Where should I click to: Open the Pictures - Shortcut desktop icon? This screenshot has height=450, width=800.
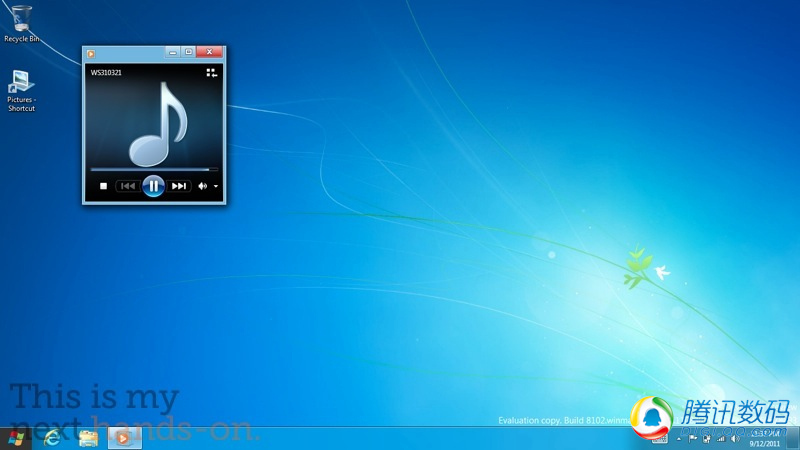[x=21, y=91]
